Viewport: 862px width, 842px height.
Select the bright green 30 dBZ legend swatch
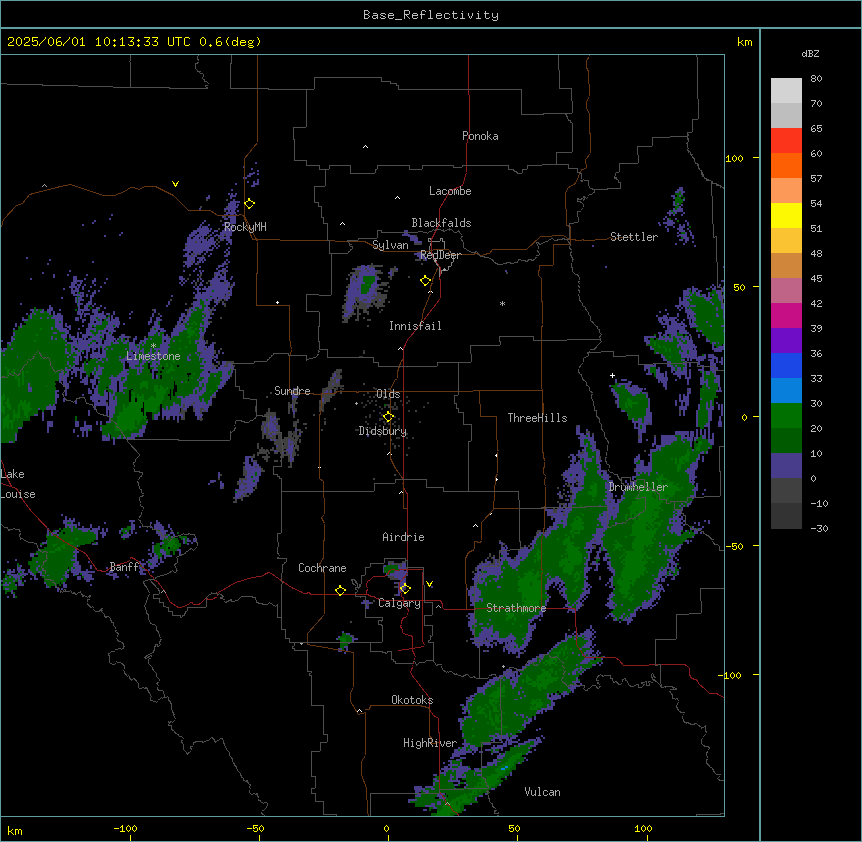click(786, 416)
